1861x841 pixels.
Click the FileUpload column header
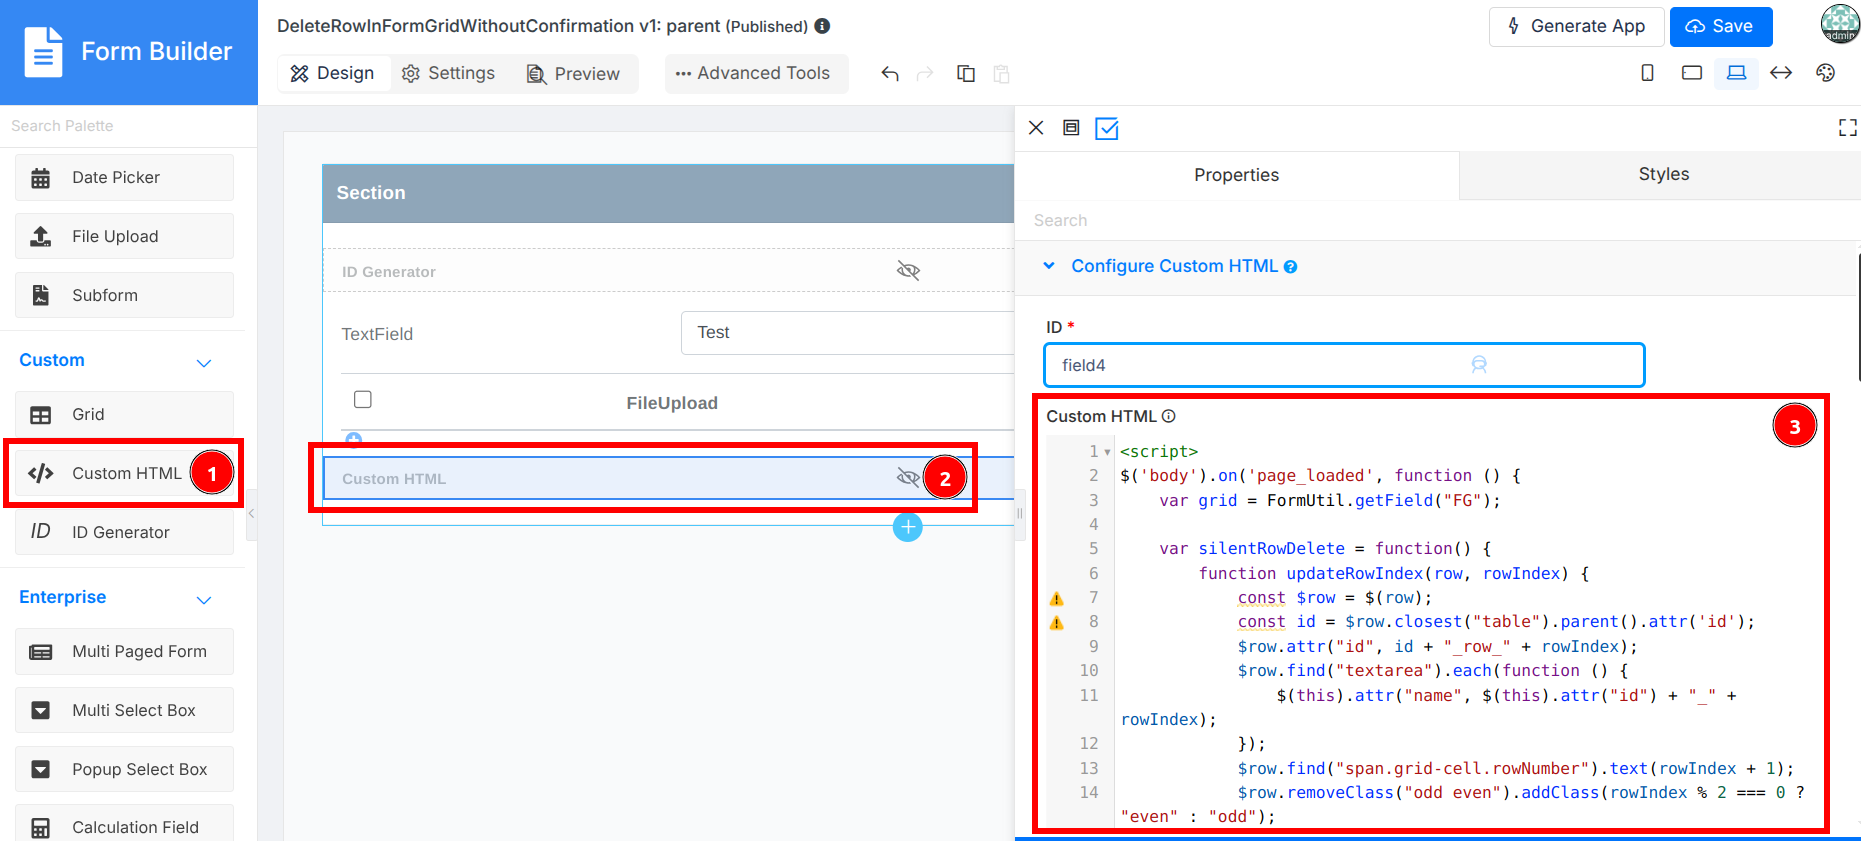point(672,403)
